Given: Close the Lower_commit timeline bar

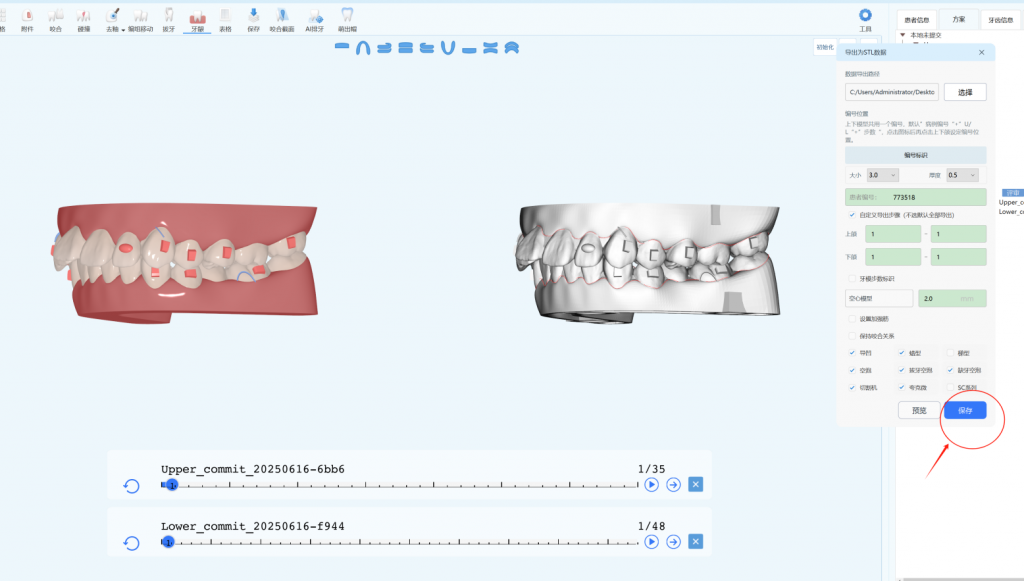Looking at the screenshot, I should [696, 542].
